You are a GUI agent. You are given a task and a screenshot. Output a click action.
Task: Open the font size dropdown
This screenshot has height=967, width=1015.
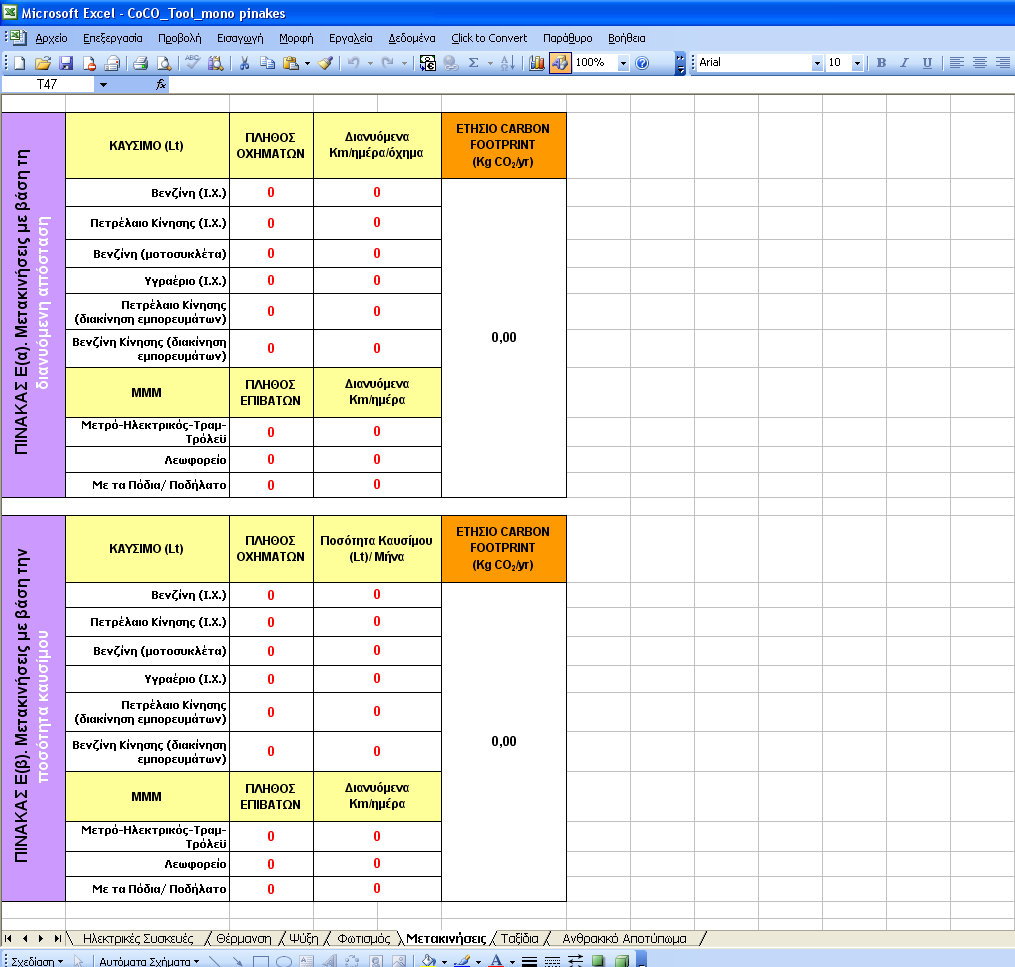click(x=858, y=63)
